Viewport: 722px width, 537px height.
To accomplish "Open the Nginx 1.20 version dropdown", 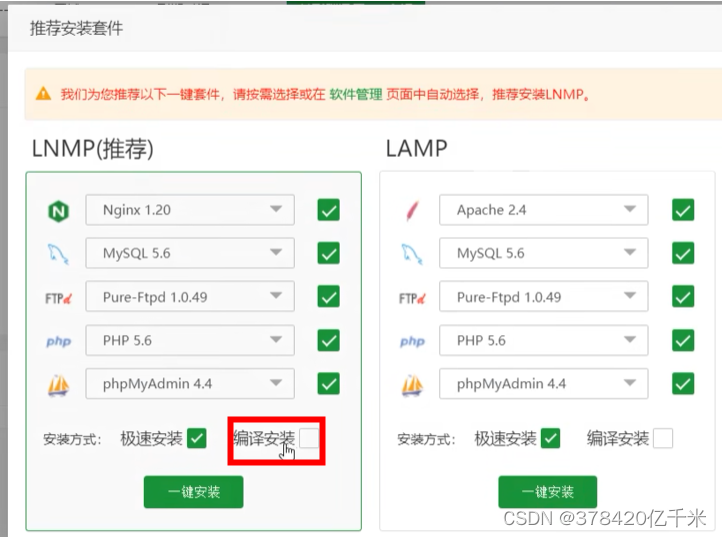I will 190,210.
